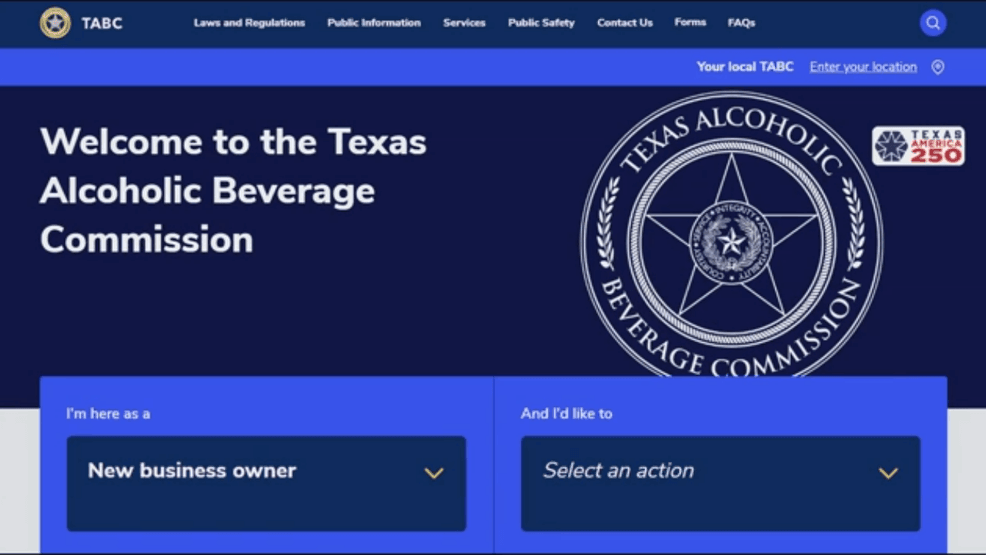Viewport: 986px width, 555px height.
Task: Go to Contact Us
Action: 624,23
